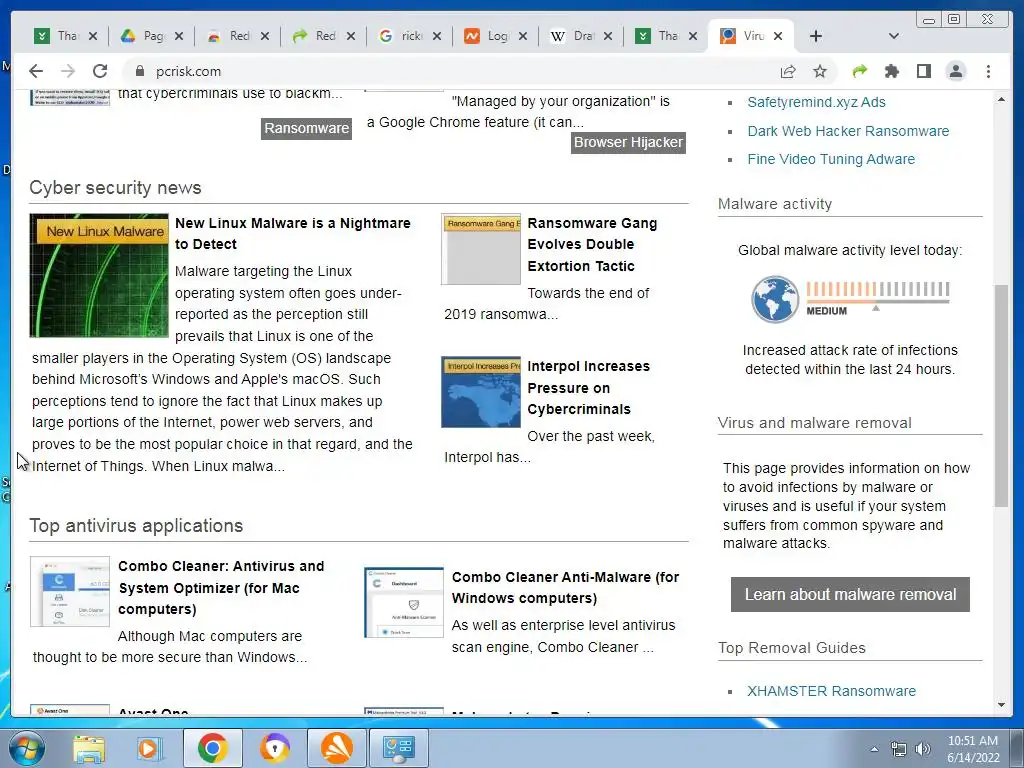Open 'Ransomware Gang Evolves Double Extortion Tactic' headline
1024x768 pixels.
(592, 244)
